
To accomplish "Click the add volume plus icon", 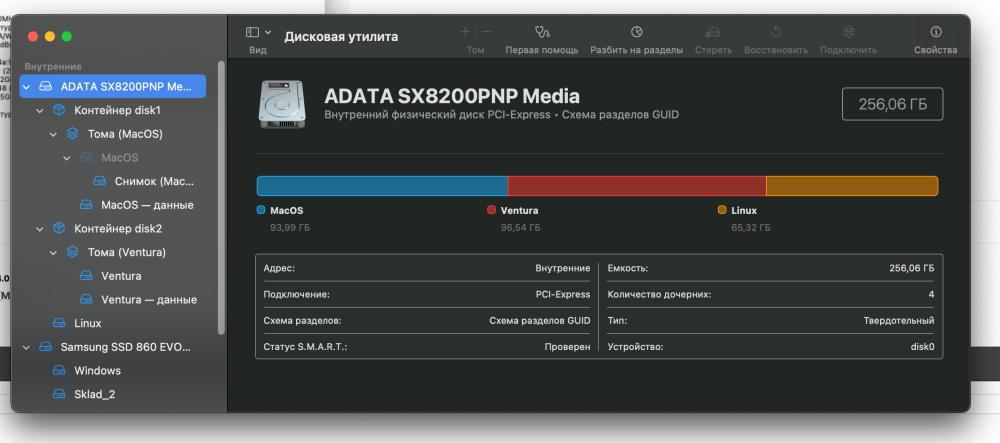I will 465,31.
